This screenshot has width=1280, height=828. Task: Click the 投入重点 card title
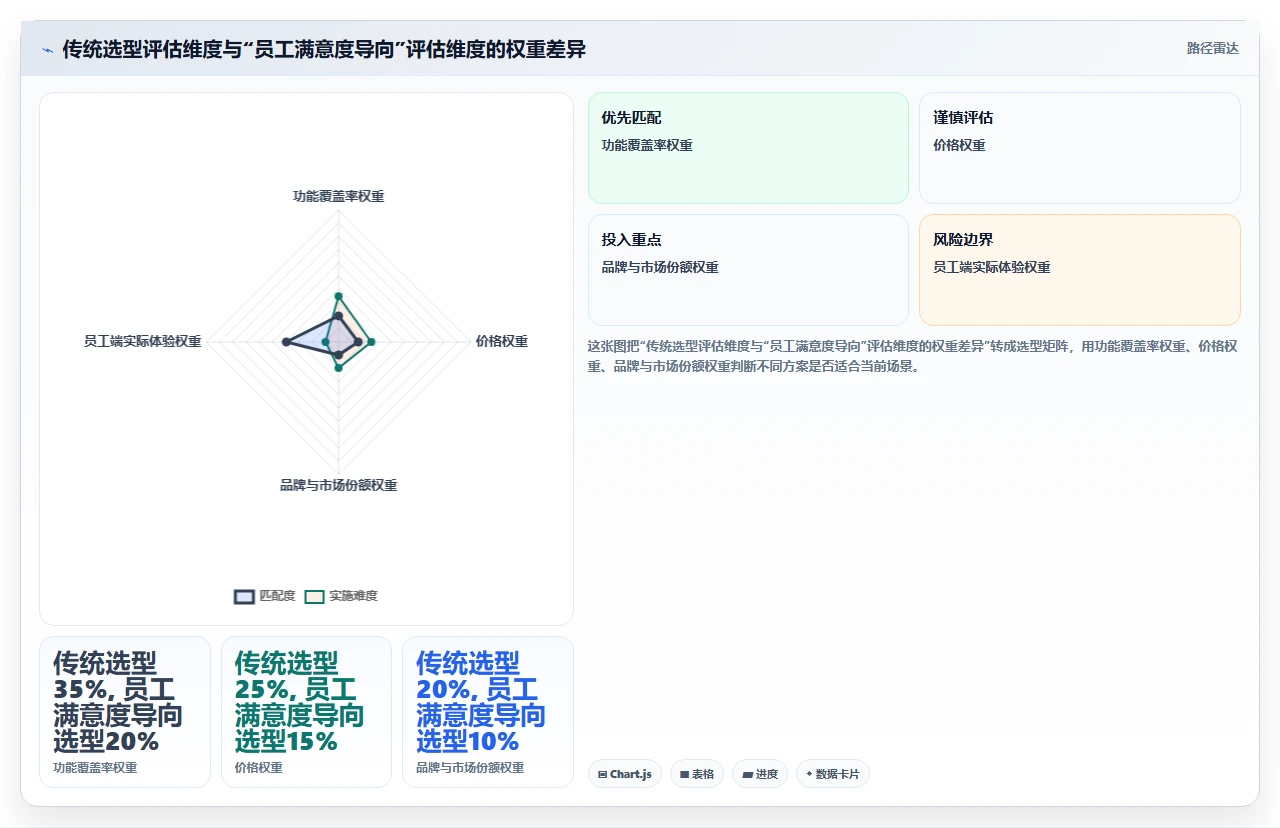point(631,240)
